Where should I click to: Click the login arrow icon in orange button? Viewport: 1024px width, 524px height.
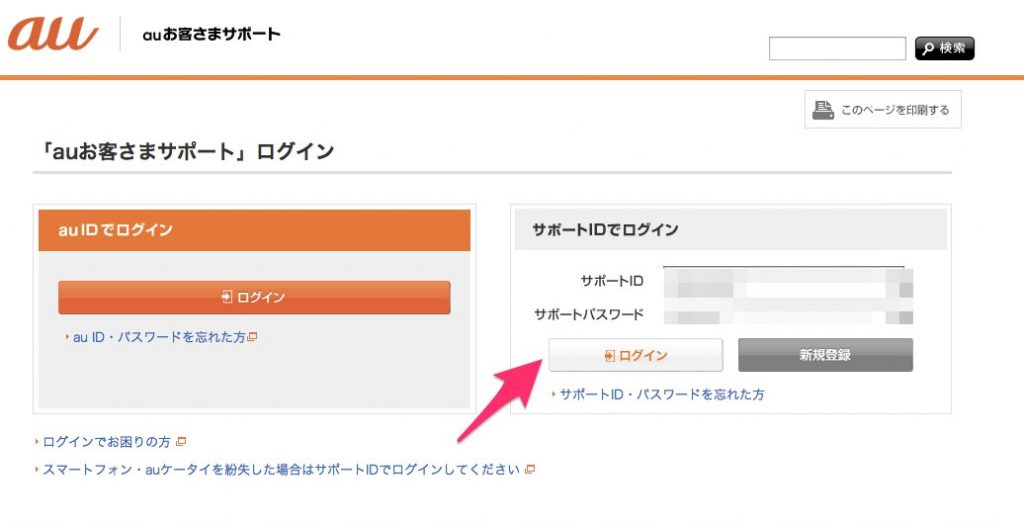pos(227,297)
